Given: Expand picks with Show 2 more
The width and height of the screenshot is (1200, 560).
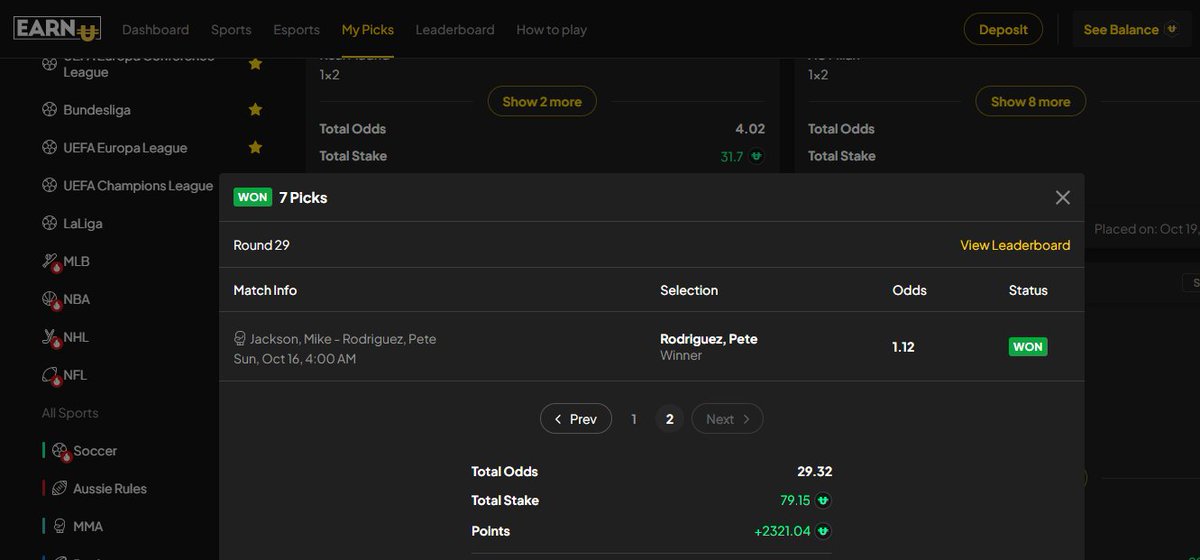Looking at the screenshot, I should (542, 101).
